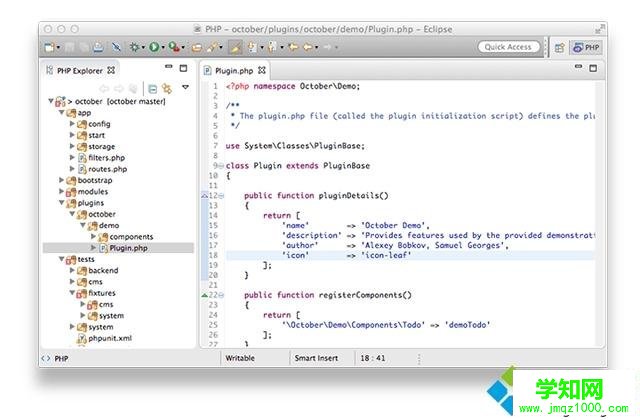
Task: Click the cursor position 18 : 41 status
Action: coord(373,358)
